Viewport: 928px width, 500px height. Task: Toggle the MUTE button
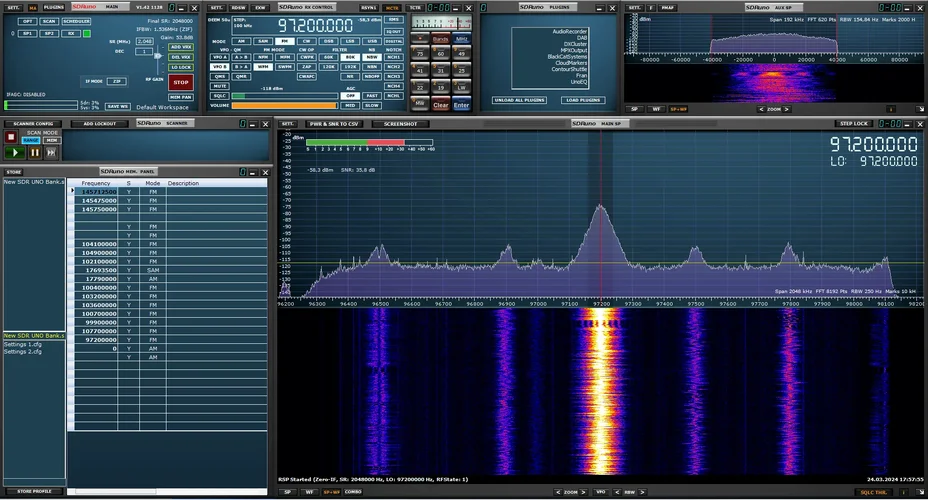(220, 86)
